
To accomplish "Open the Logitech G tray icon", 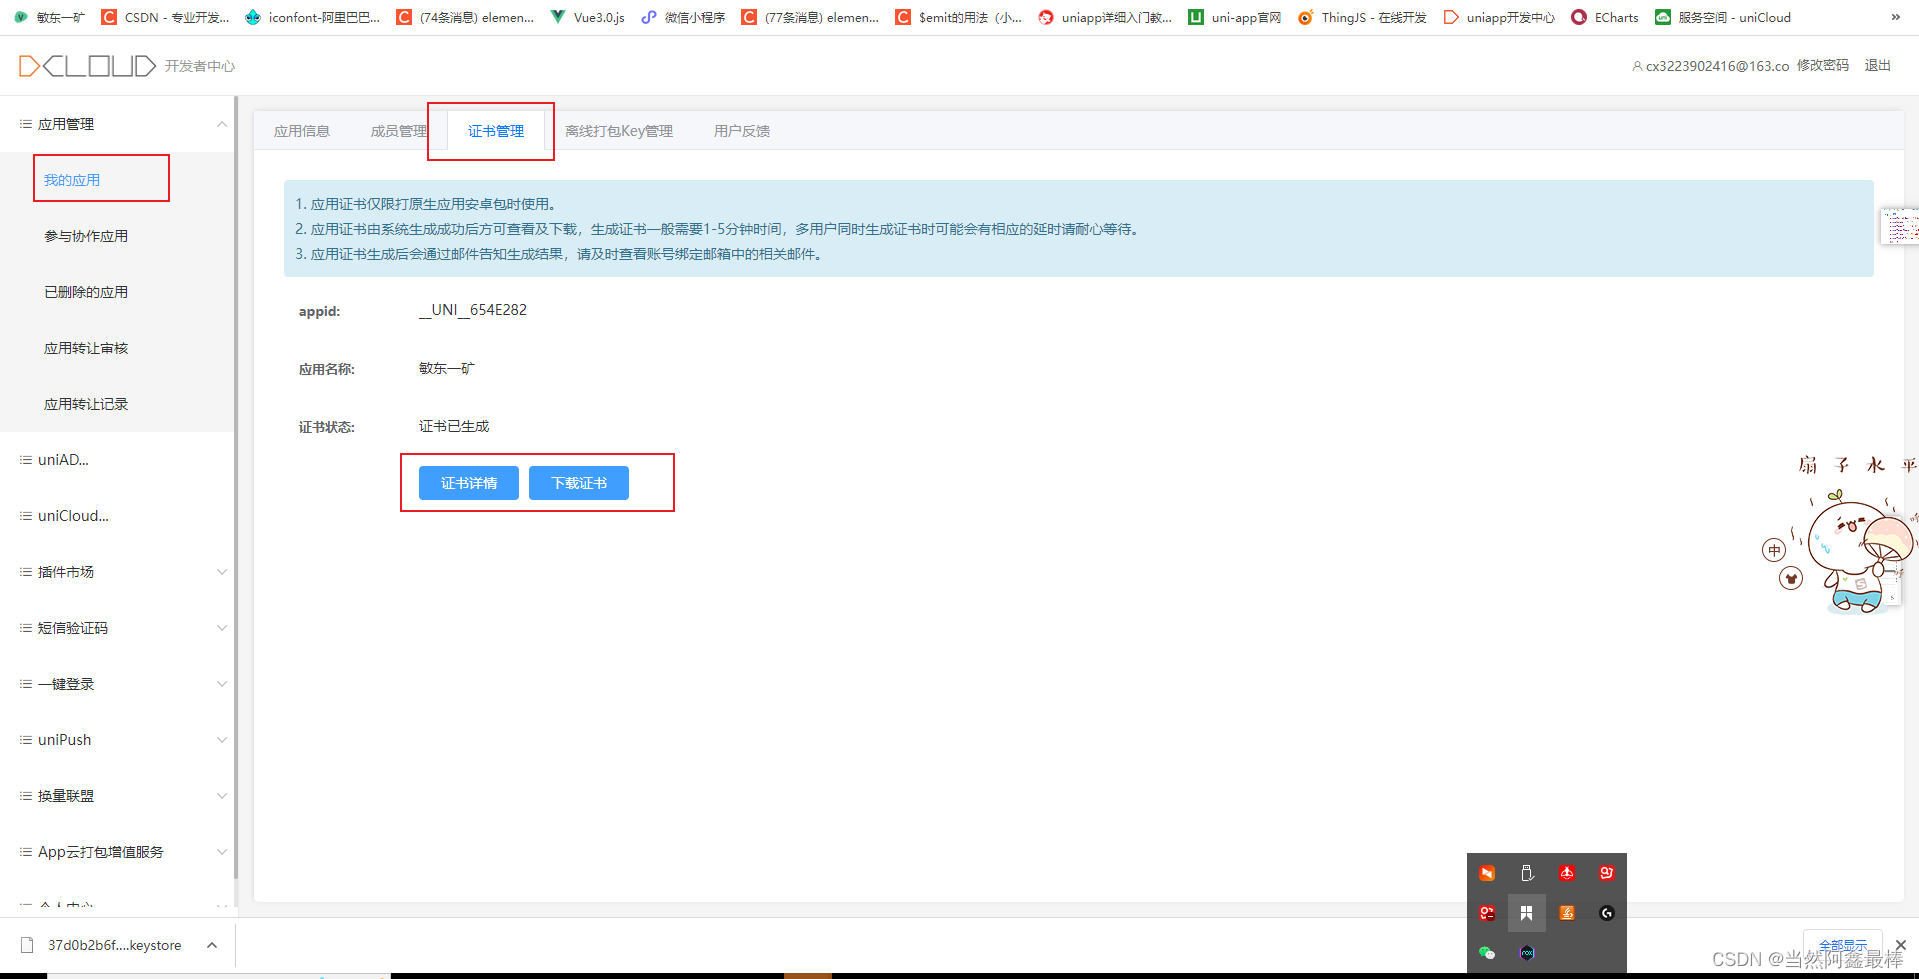I will click(1607, 913).
